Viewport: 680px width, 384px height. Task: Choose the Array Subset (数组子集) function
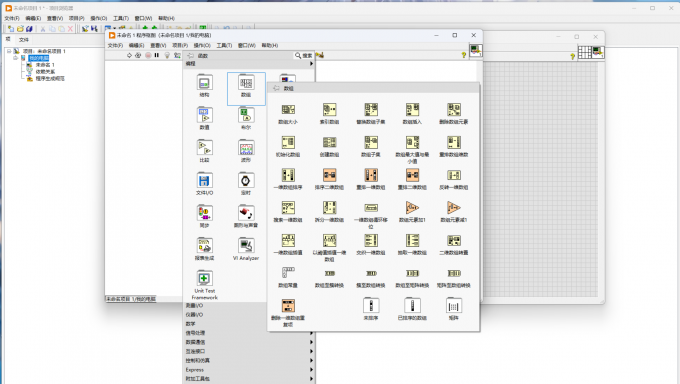tap(371, 146)
